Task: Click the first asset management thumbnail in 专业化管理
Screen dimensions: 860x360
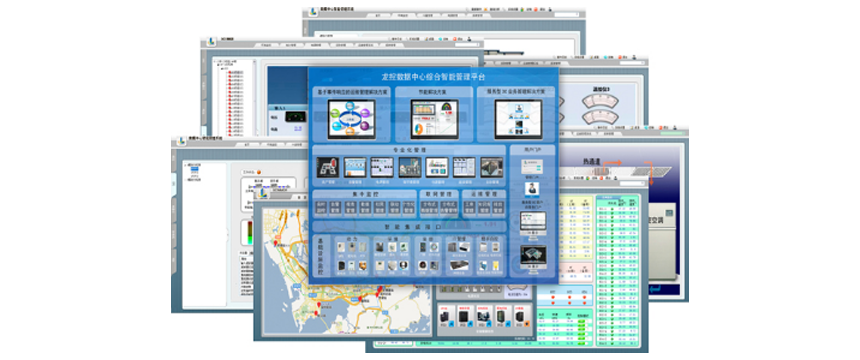Action: [327, 167]
